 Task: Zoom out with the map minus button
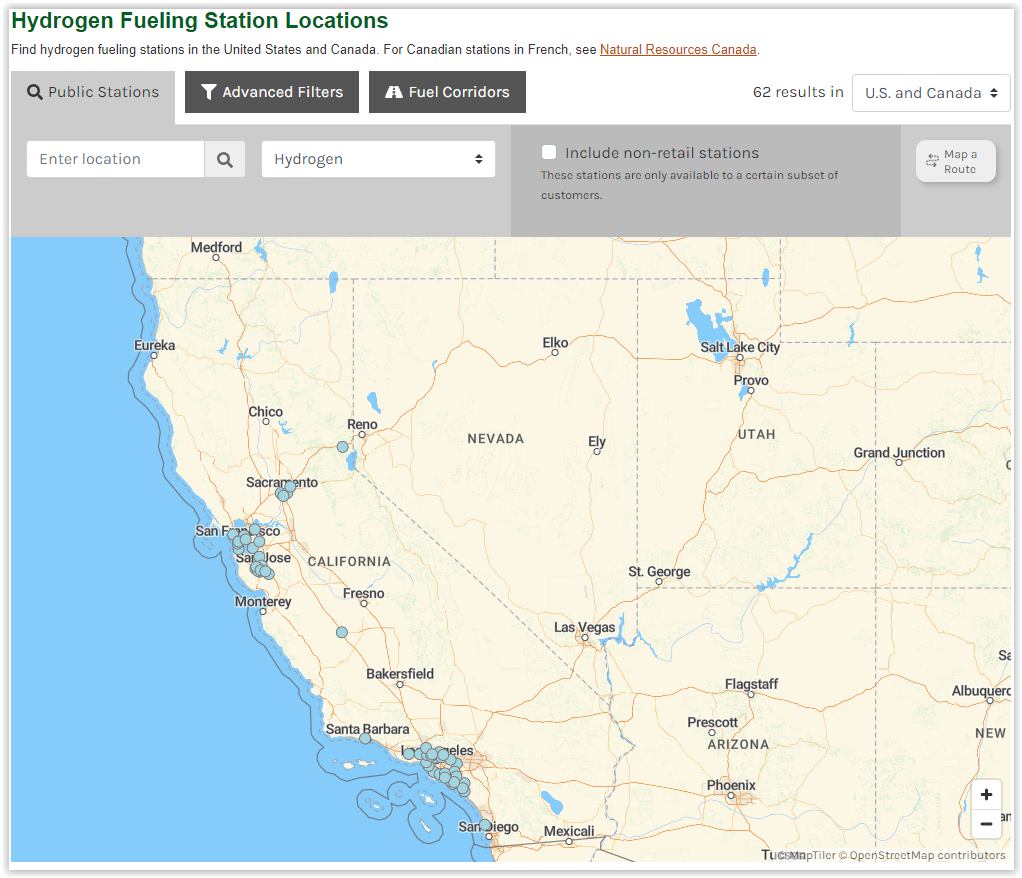[986, 824]
